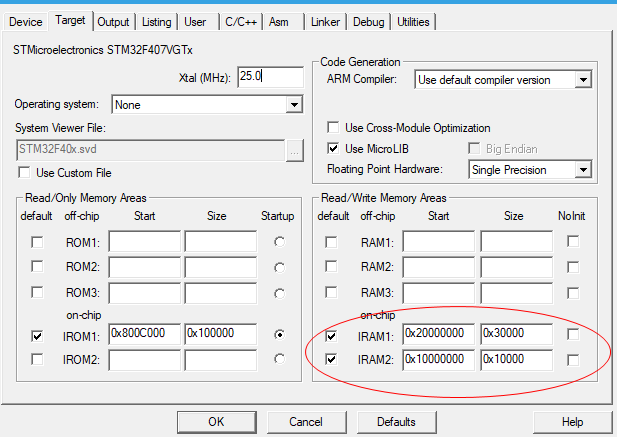
Task: Click the Help button
Action: pyautogui.click(x=573, y=422)
